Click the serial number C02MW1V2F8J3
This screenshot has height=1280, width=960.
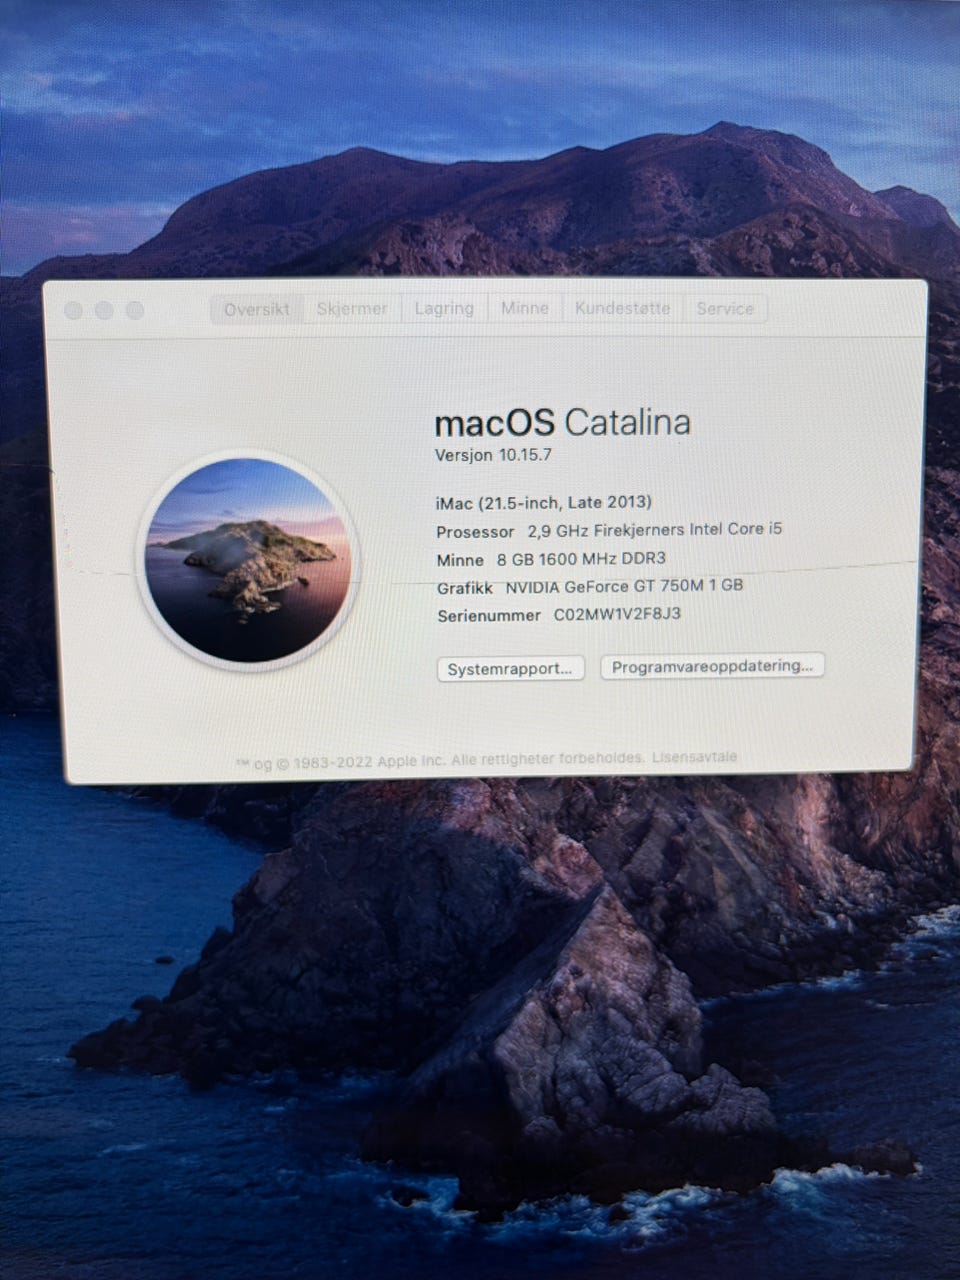pos(618,614)
